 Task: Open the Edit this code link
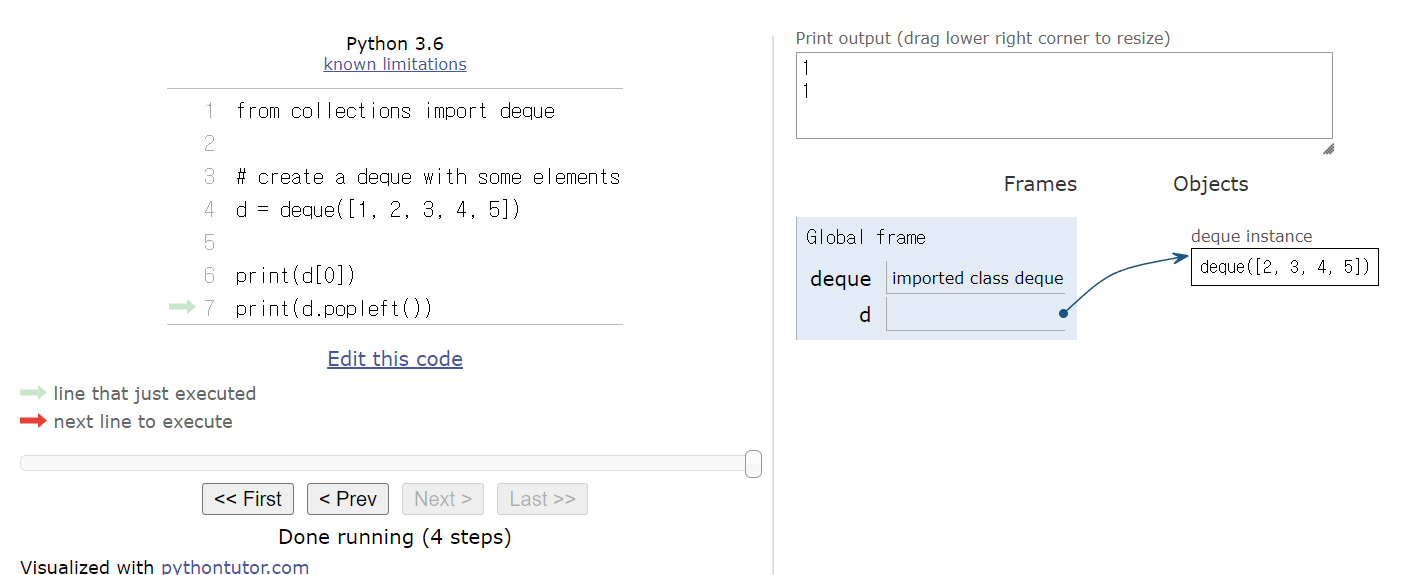tap(395, 359)
